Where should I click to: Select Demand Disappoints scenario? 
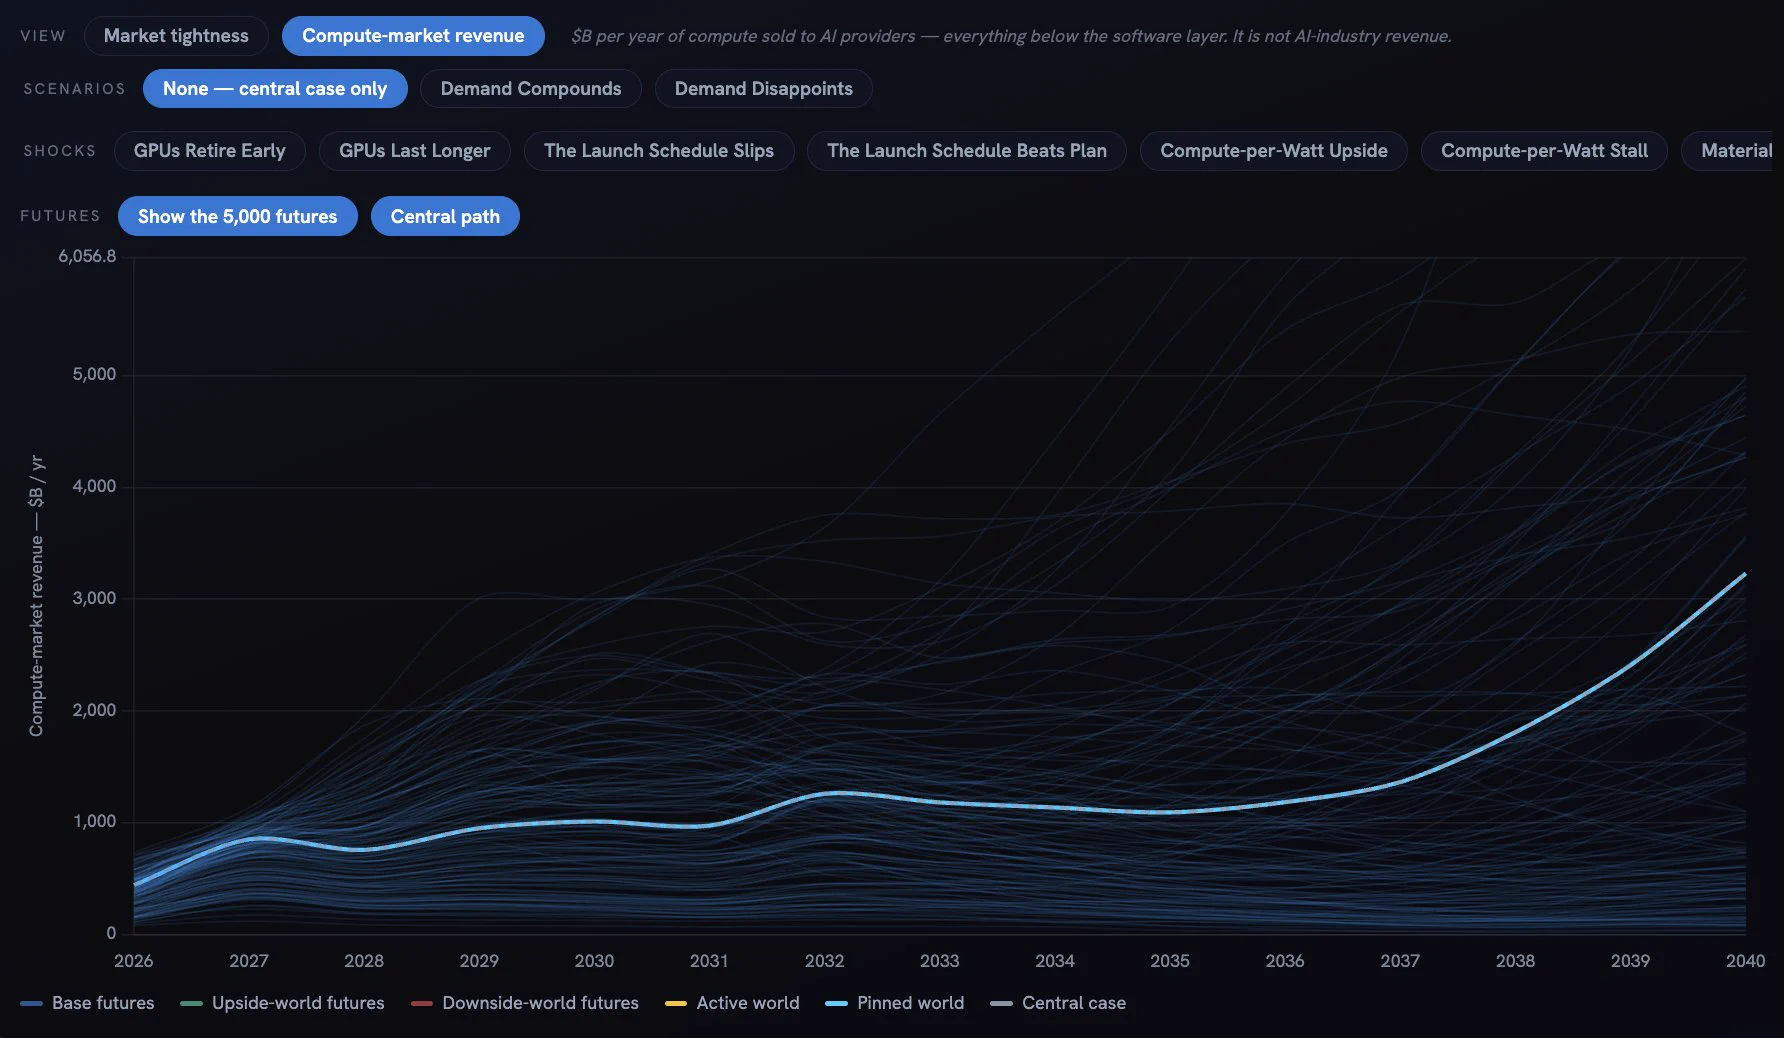pyautogui.click(x=764, y=89)
